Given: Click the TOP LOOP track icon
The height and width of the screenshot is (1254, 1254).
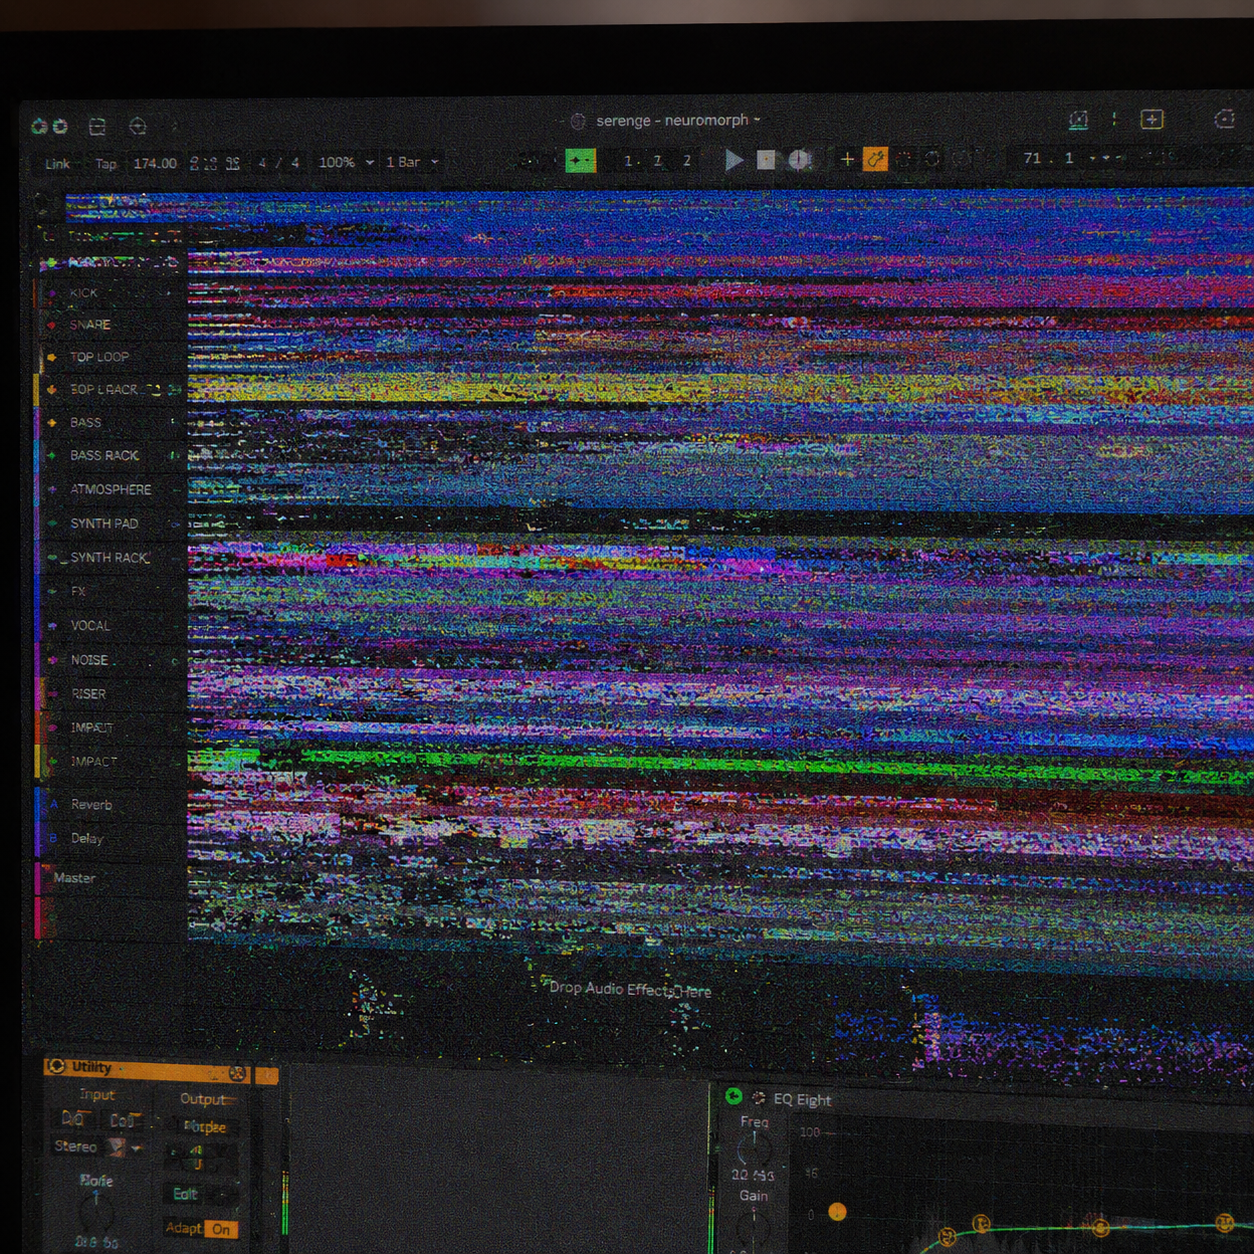Looking at the screenshot, I should (52, 357).
